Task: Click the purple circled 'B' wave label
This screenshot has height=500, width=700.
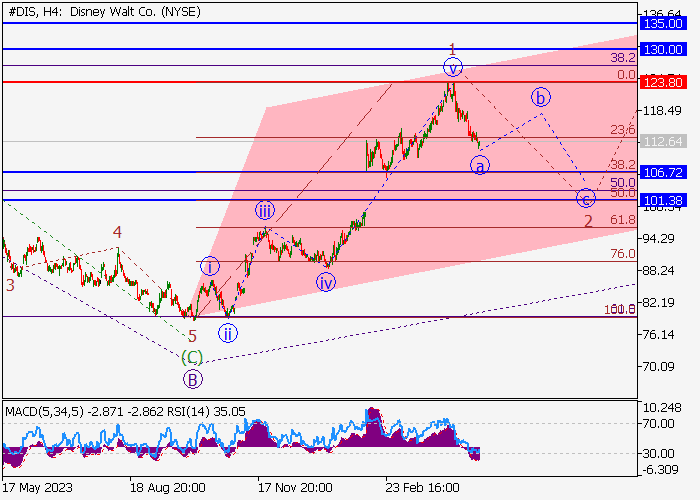Action: [x=192, y=380]
